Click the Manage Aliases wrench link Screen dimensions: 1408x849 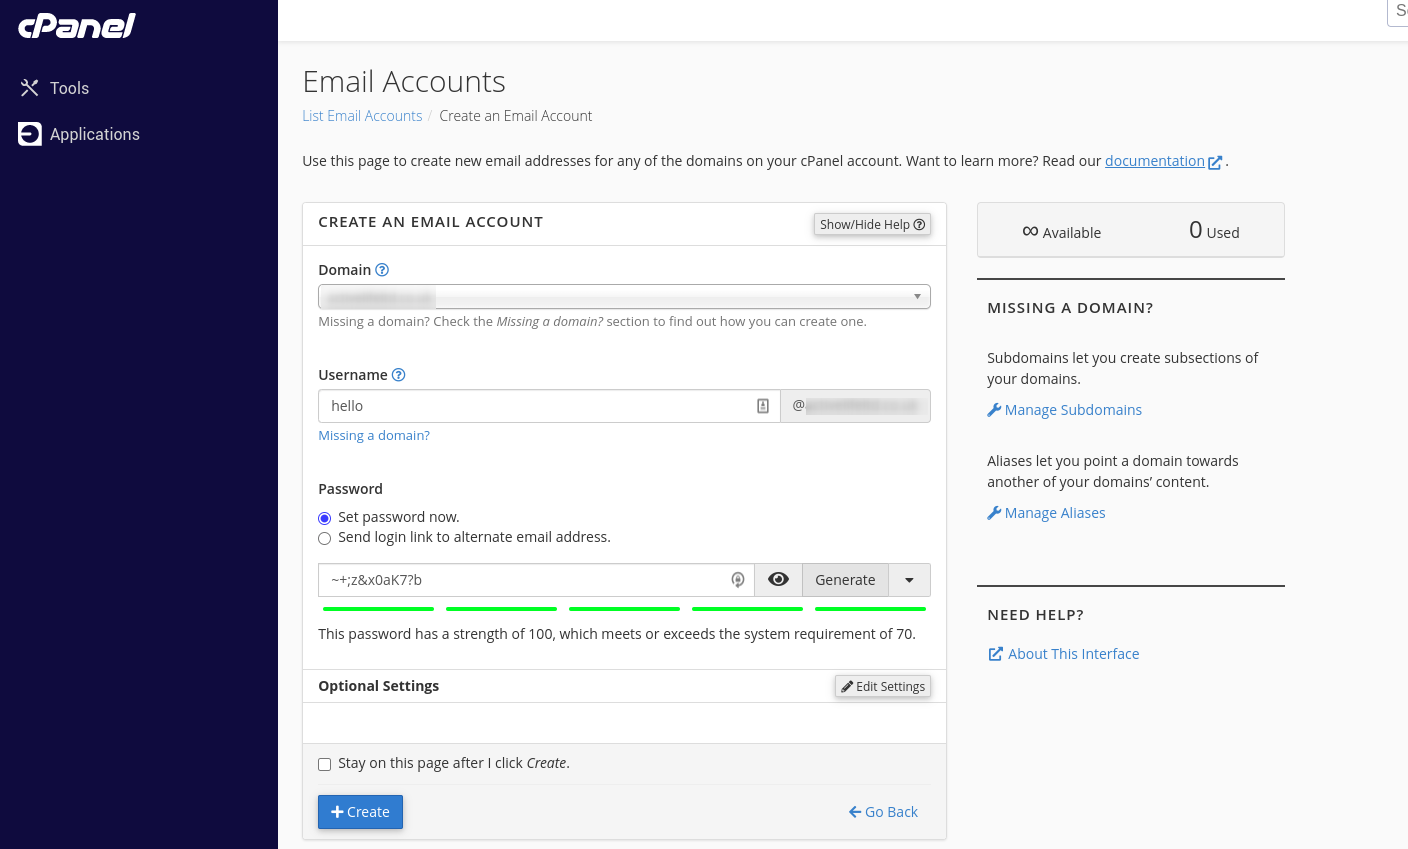click(x=1046, y=513)
